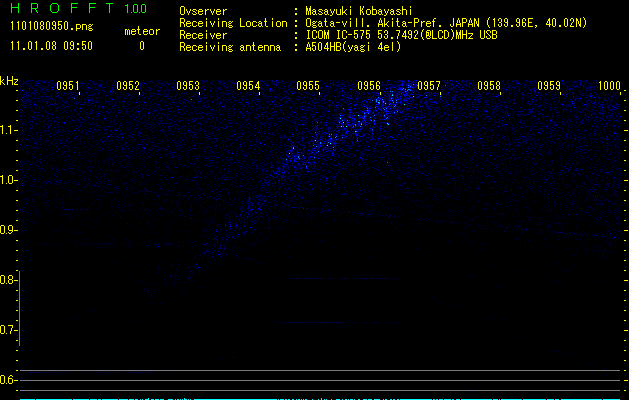Click the 0954 time marker

248,86
